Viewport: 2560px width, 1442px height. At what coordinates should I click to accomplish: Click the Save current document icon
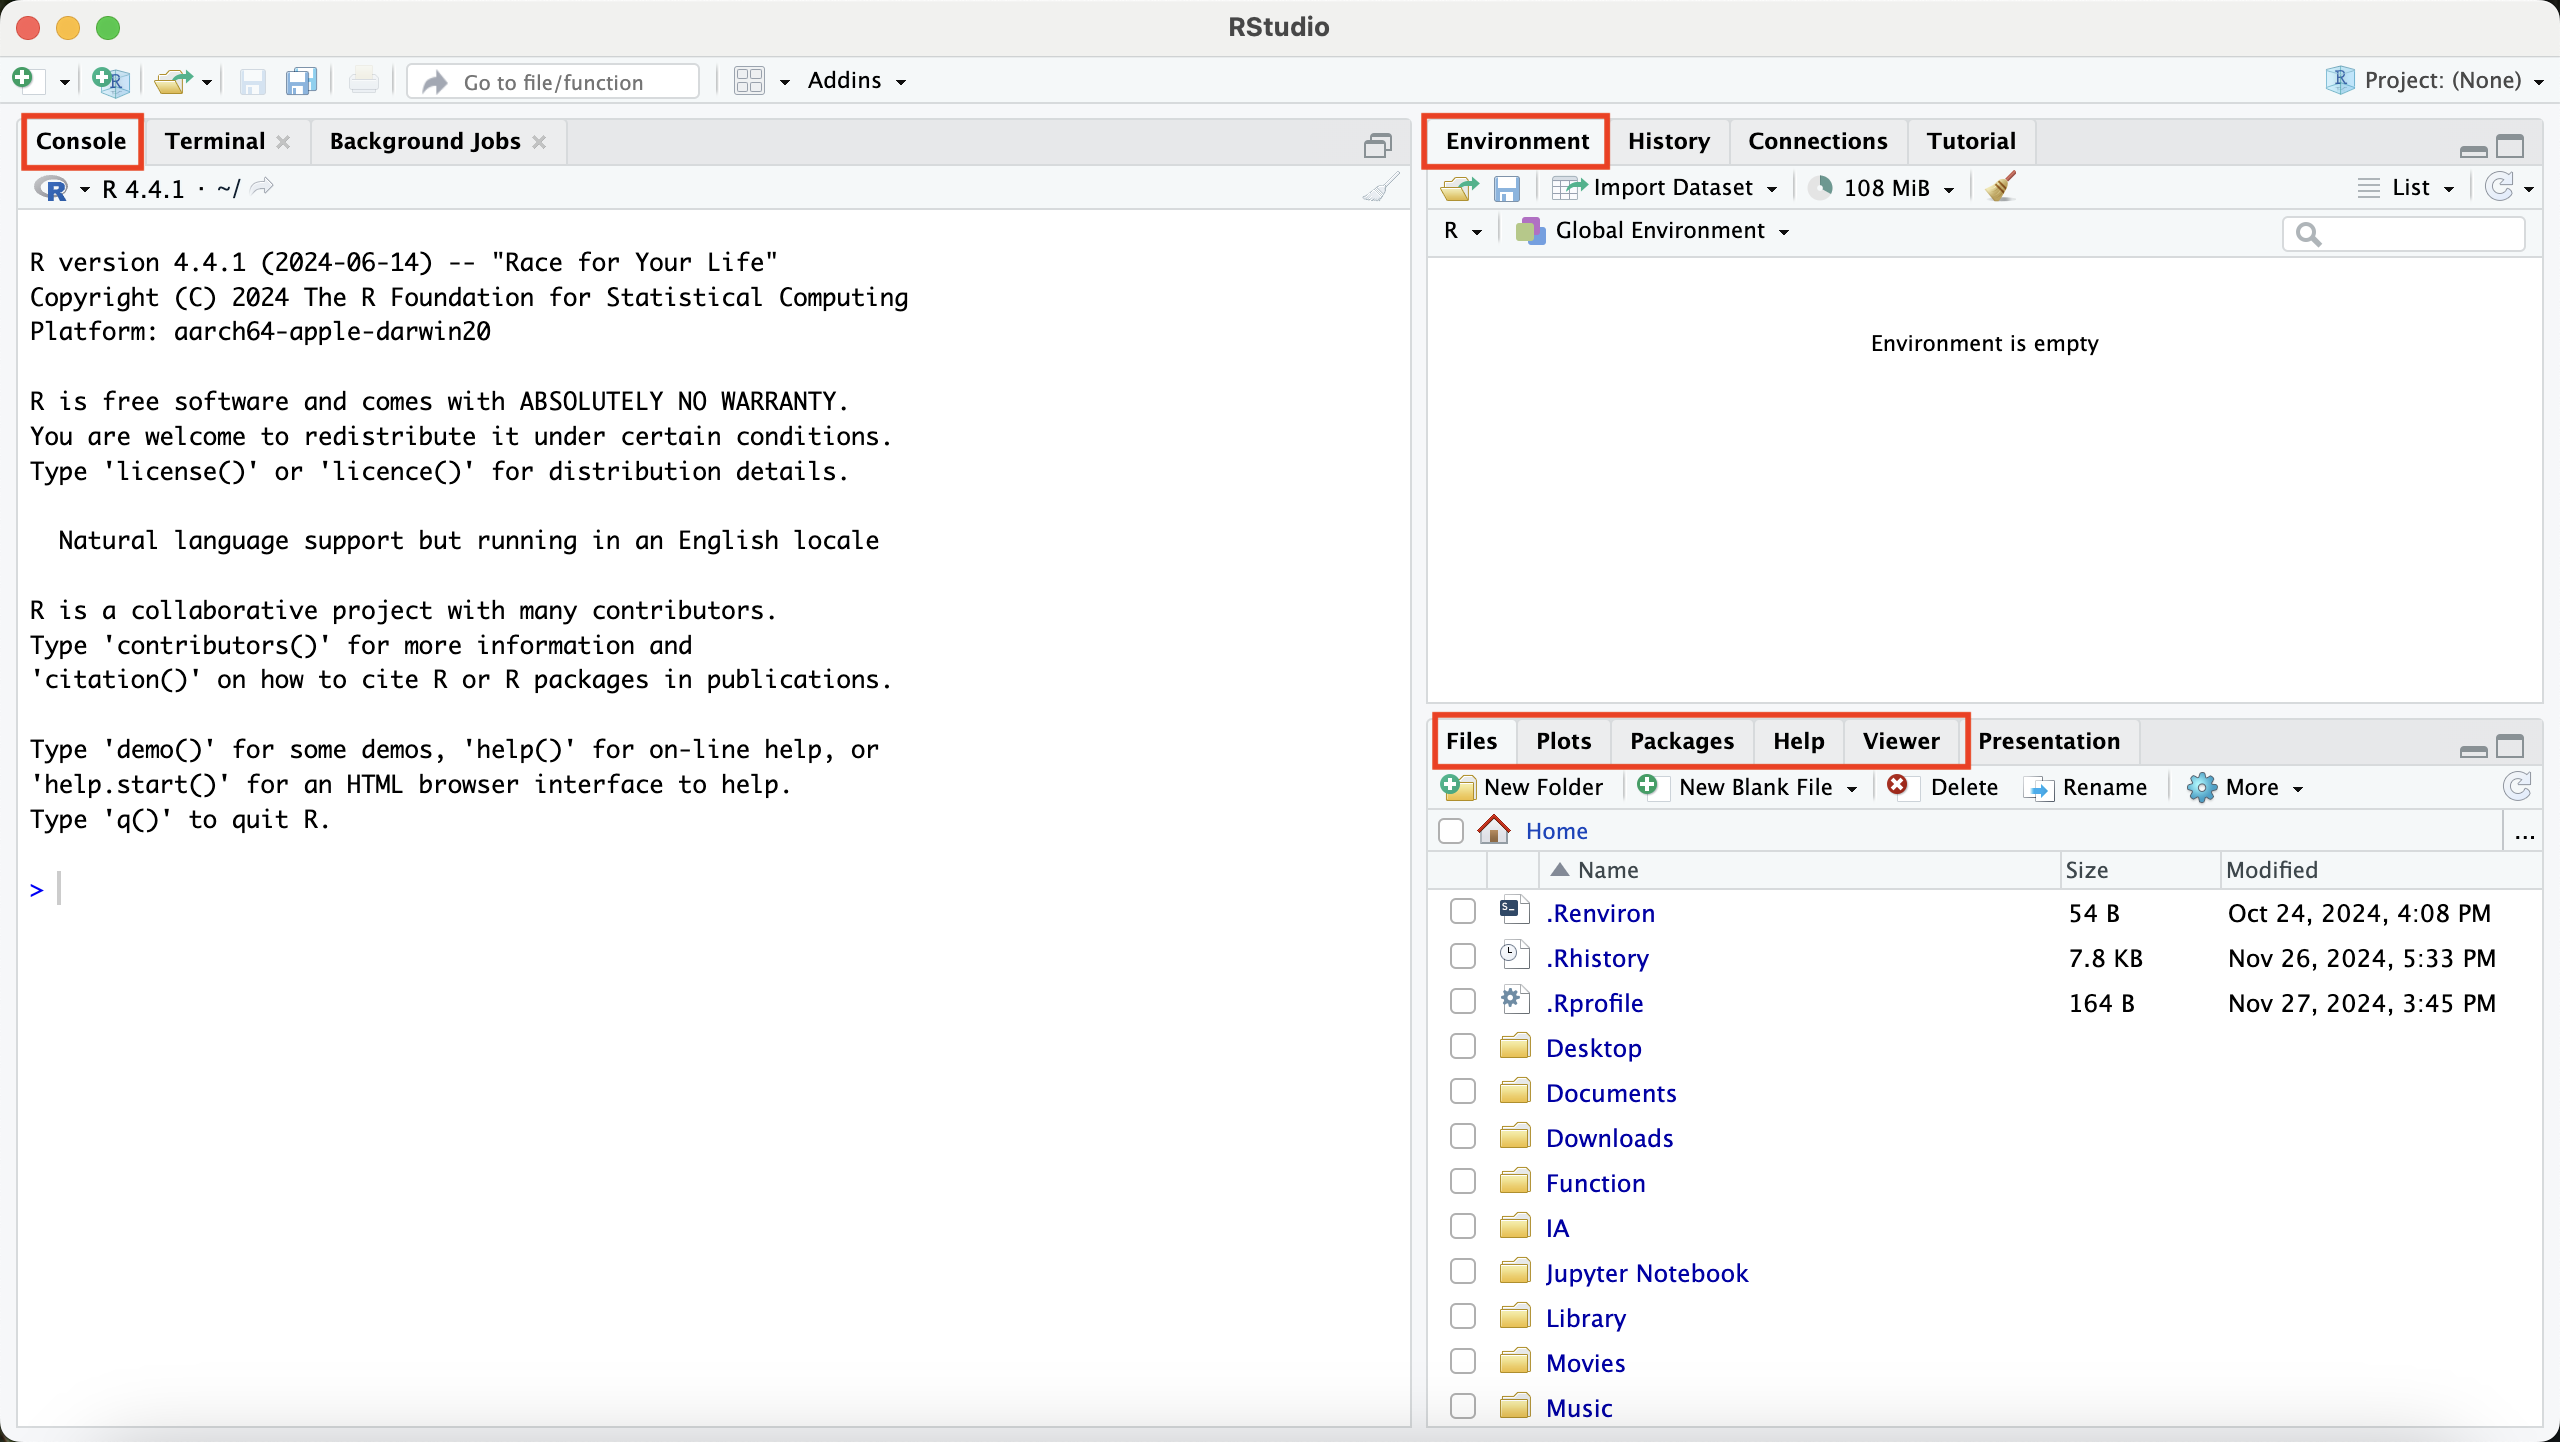click(253, 81)
